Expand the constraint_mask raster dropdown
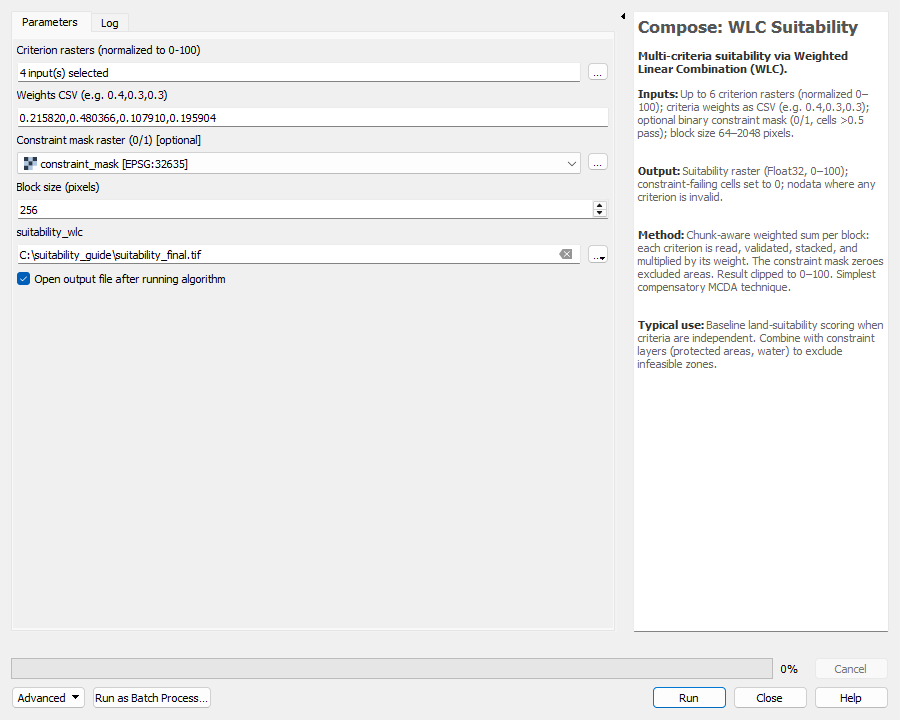 571,164
